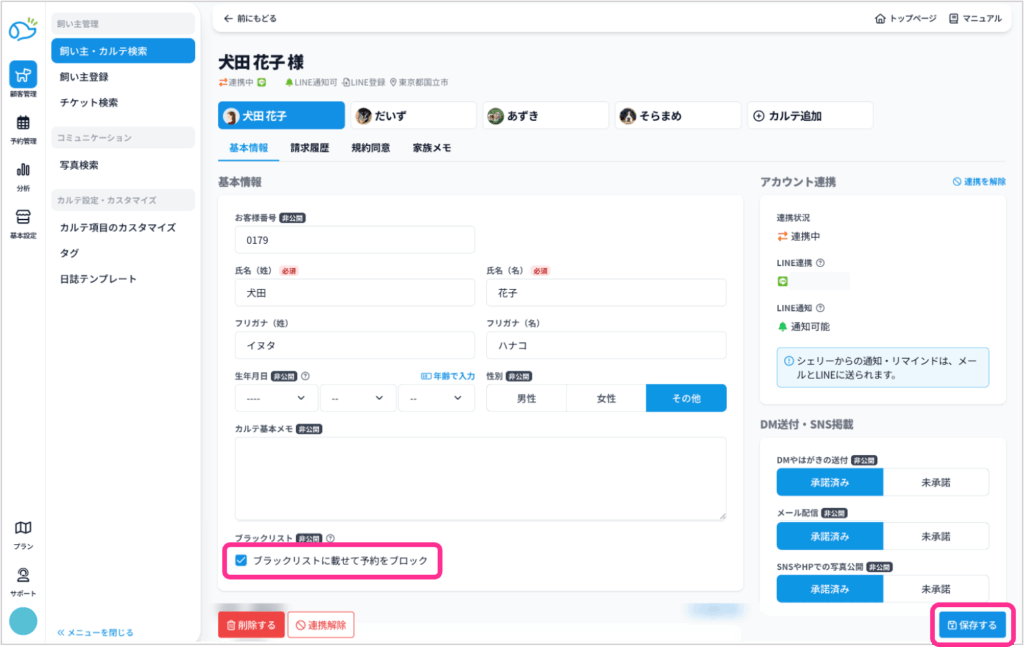This screenshot has width=1024, height=647.
Task: Open the 顧客管理 sidebar icon
Action: [x=23, y=75]
